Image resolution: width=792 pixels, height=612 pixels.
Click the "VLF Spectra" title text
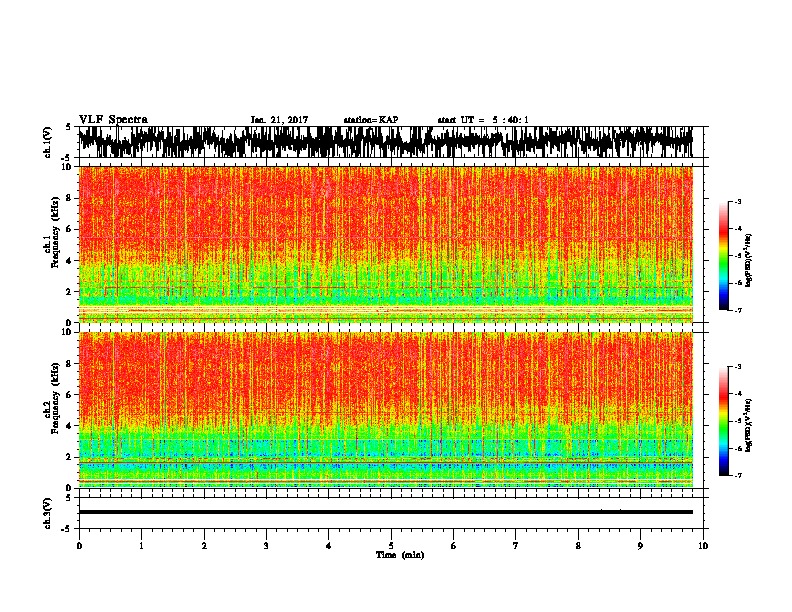point(113,120)
